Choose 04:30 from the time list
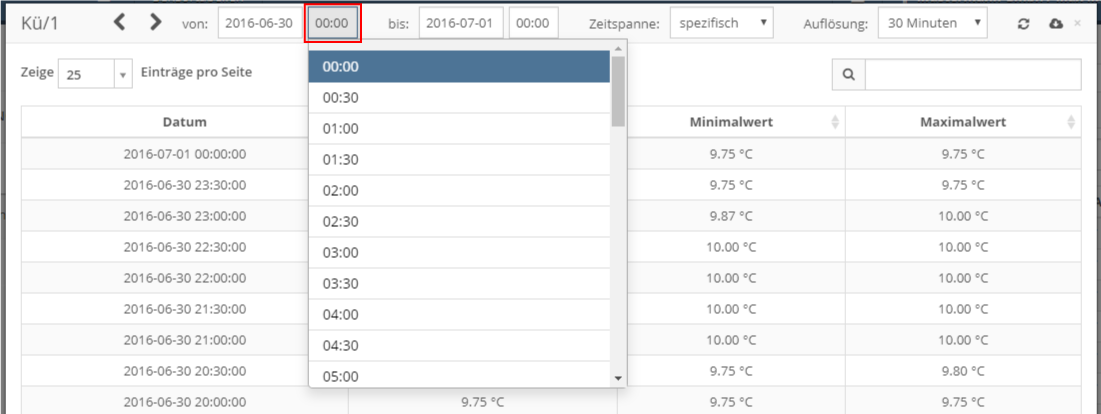Screen dimensions: 1101x414 click(459, 345)
